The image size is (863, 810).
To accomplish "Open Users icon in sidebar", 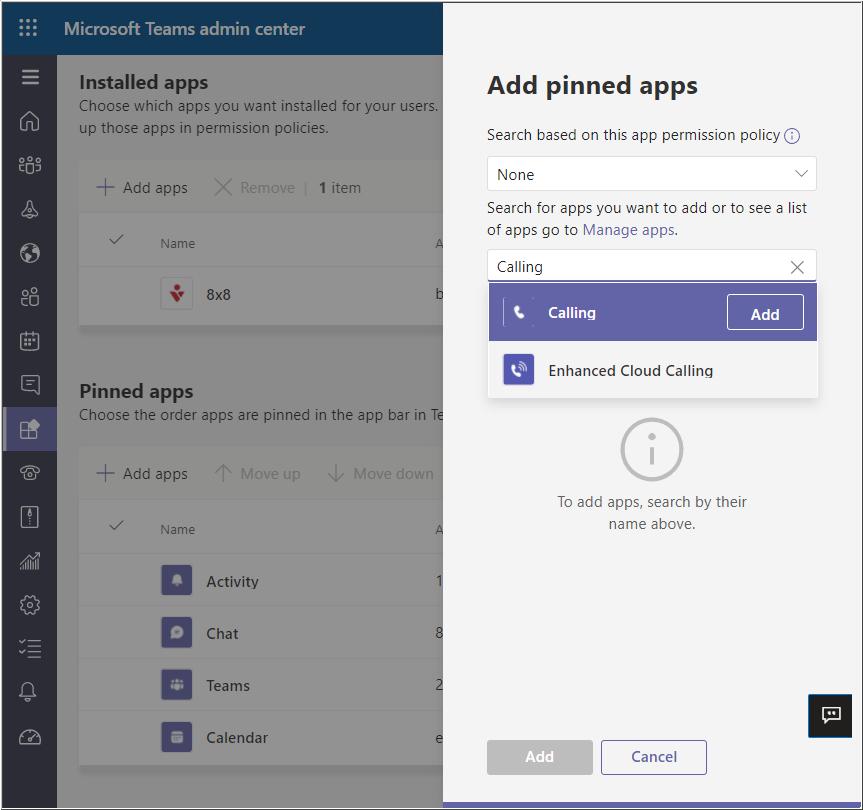I will pos(30,297).
